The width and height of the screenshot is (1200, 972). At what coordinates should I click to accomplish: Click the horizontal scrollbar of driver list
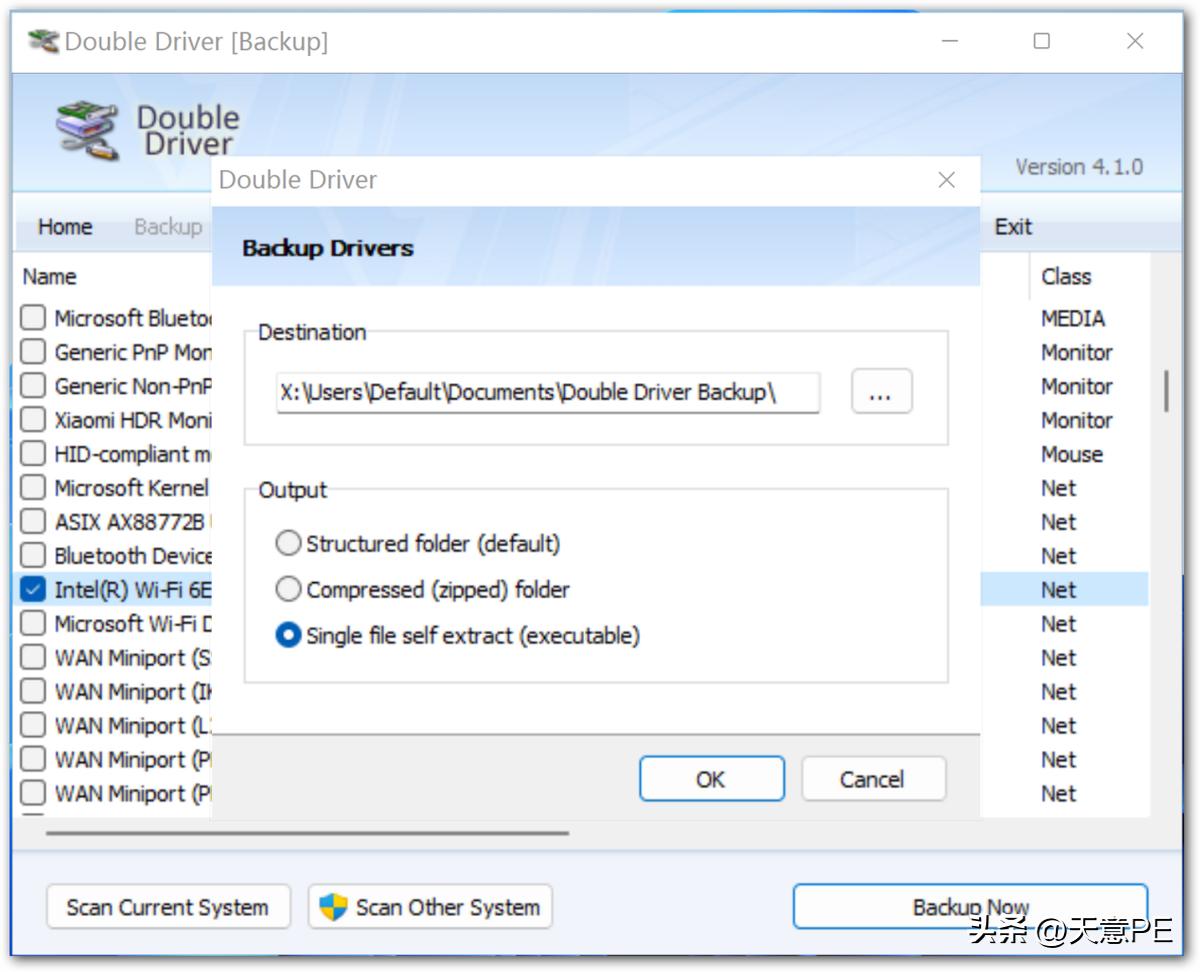307,832
